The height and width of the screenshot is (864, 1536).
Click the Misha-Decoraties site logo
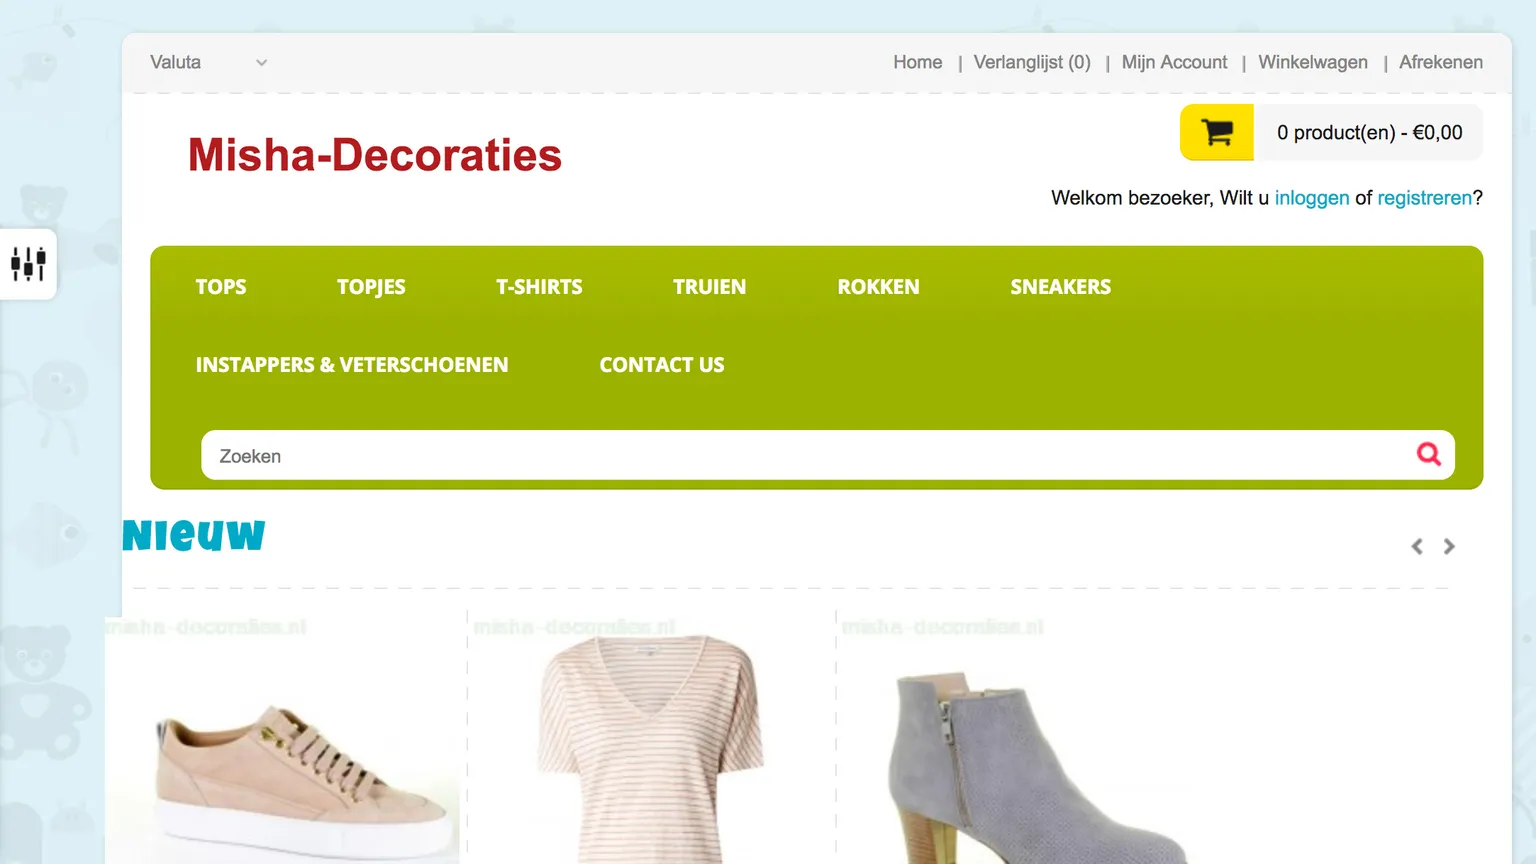click(375, 155)
